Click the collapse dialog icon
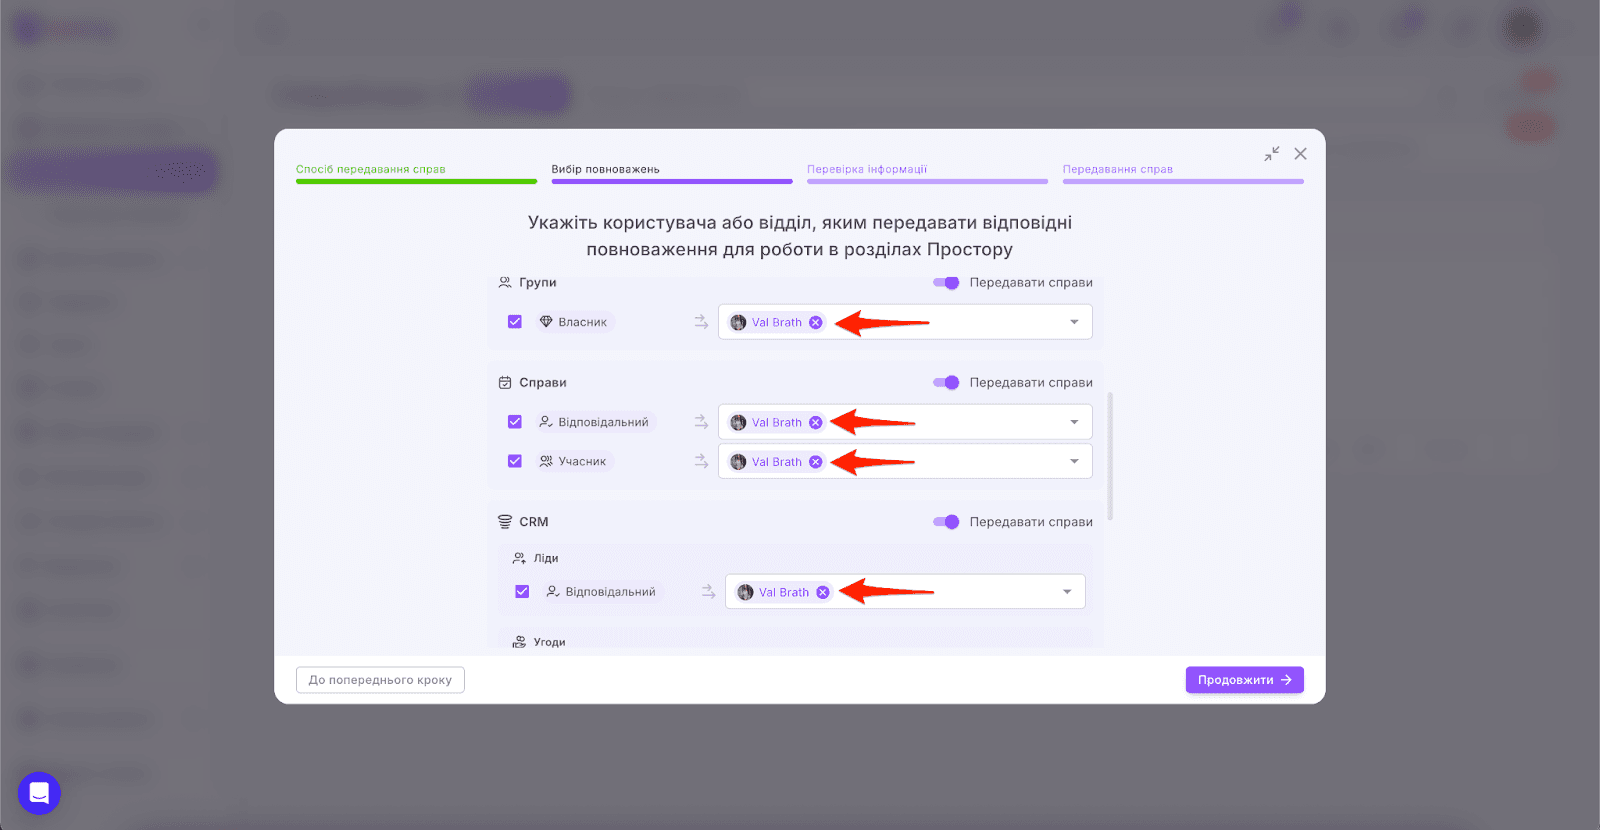 (x=1271, y=154)
